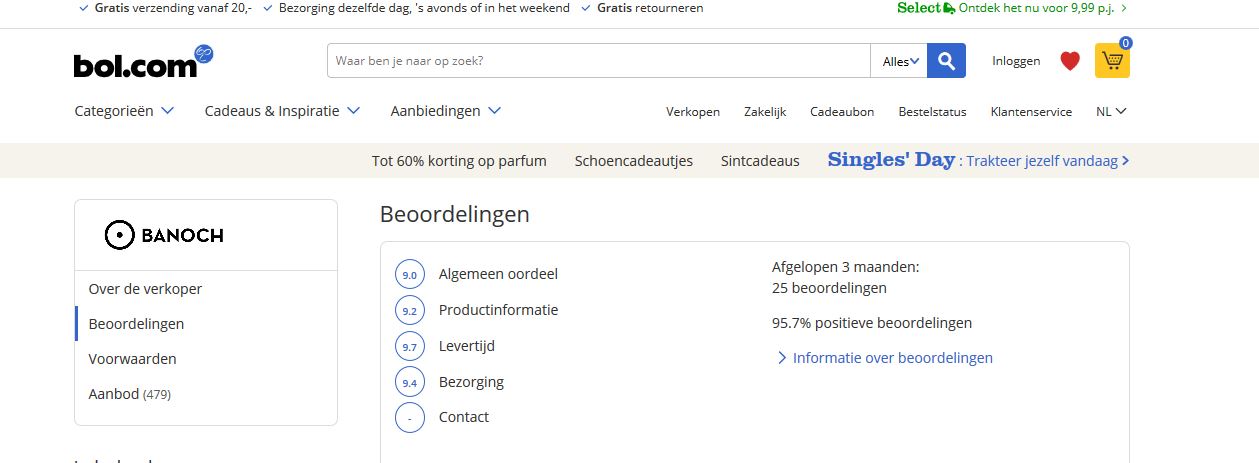Click the magnifier search button
This screenshot has width=1259, height=463.
pos(946,61)
